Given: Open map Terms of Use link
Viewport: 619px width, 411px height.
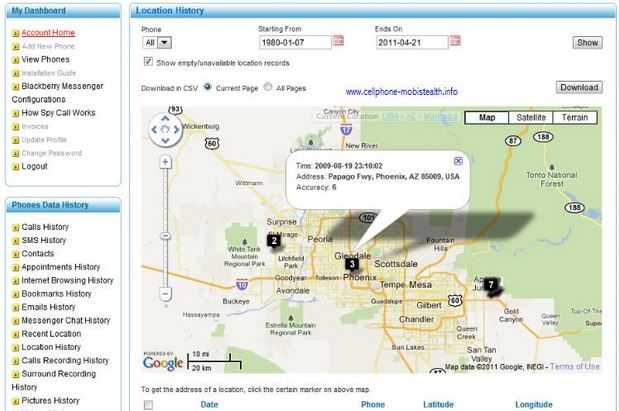Looking at the screenshot, I should (575, 366).
